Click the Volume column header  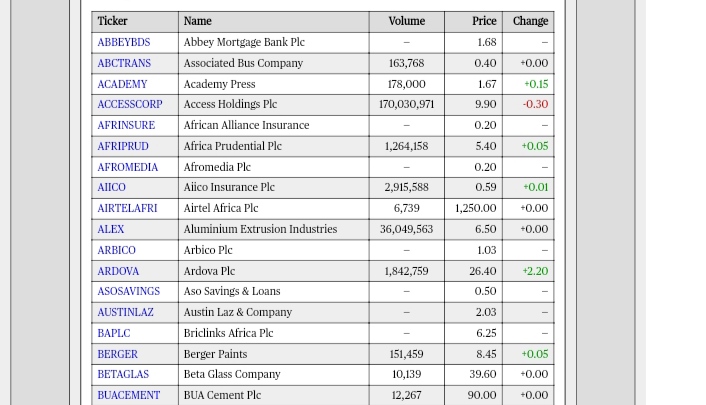coord(407,21)
